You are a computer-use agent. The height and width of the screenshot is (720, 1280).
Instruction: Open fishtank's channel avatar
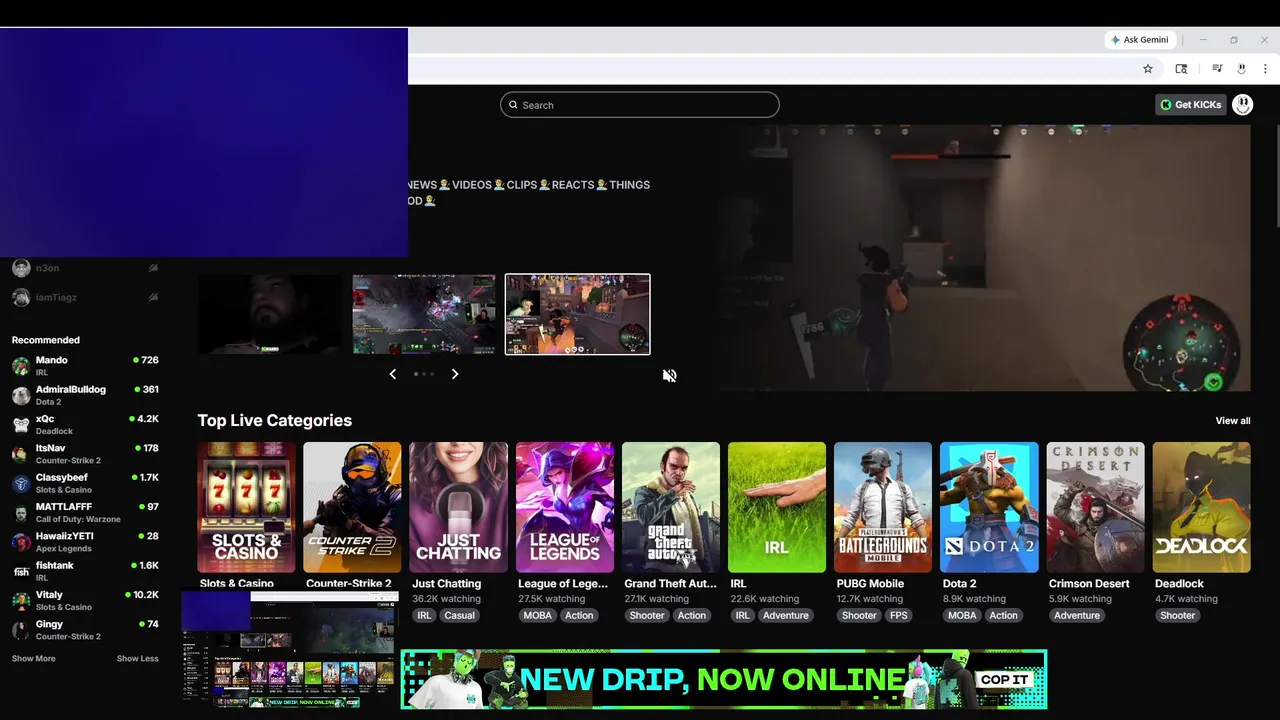21,572
